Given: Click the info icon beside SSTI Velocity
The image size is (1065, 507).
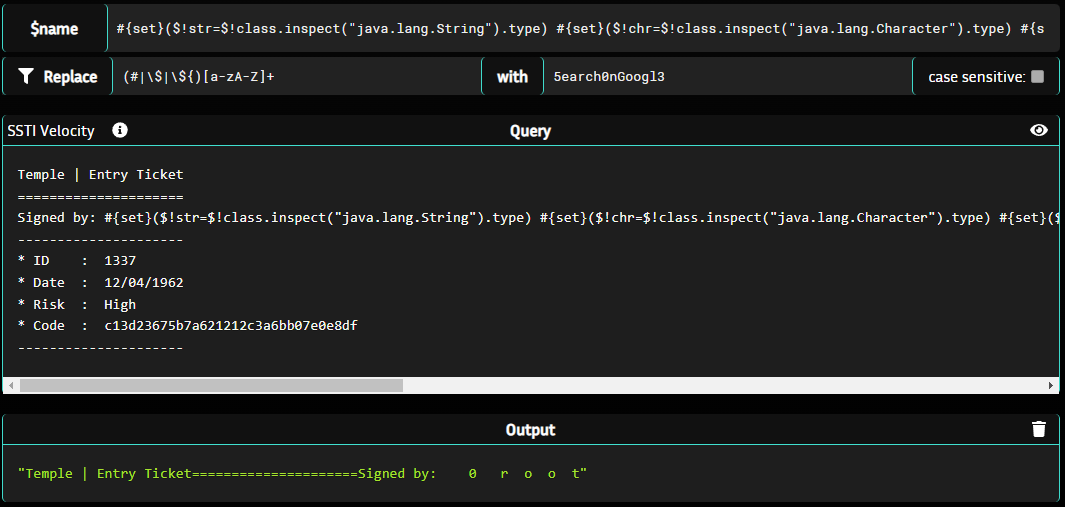Looking at the screenshot, I should click(x=120, y=130).
